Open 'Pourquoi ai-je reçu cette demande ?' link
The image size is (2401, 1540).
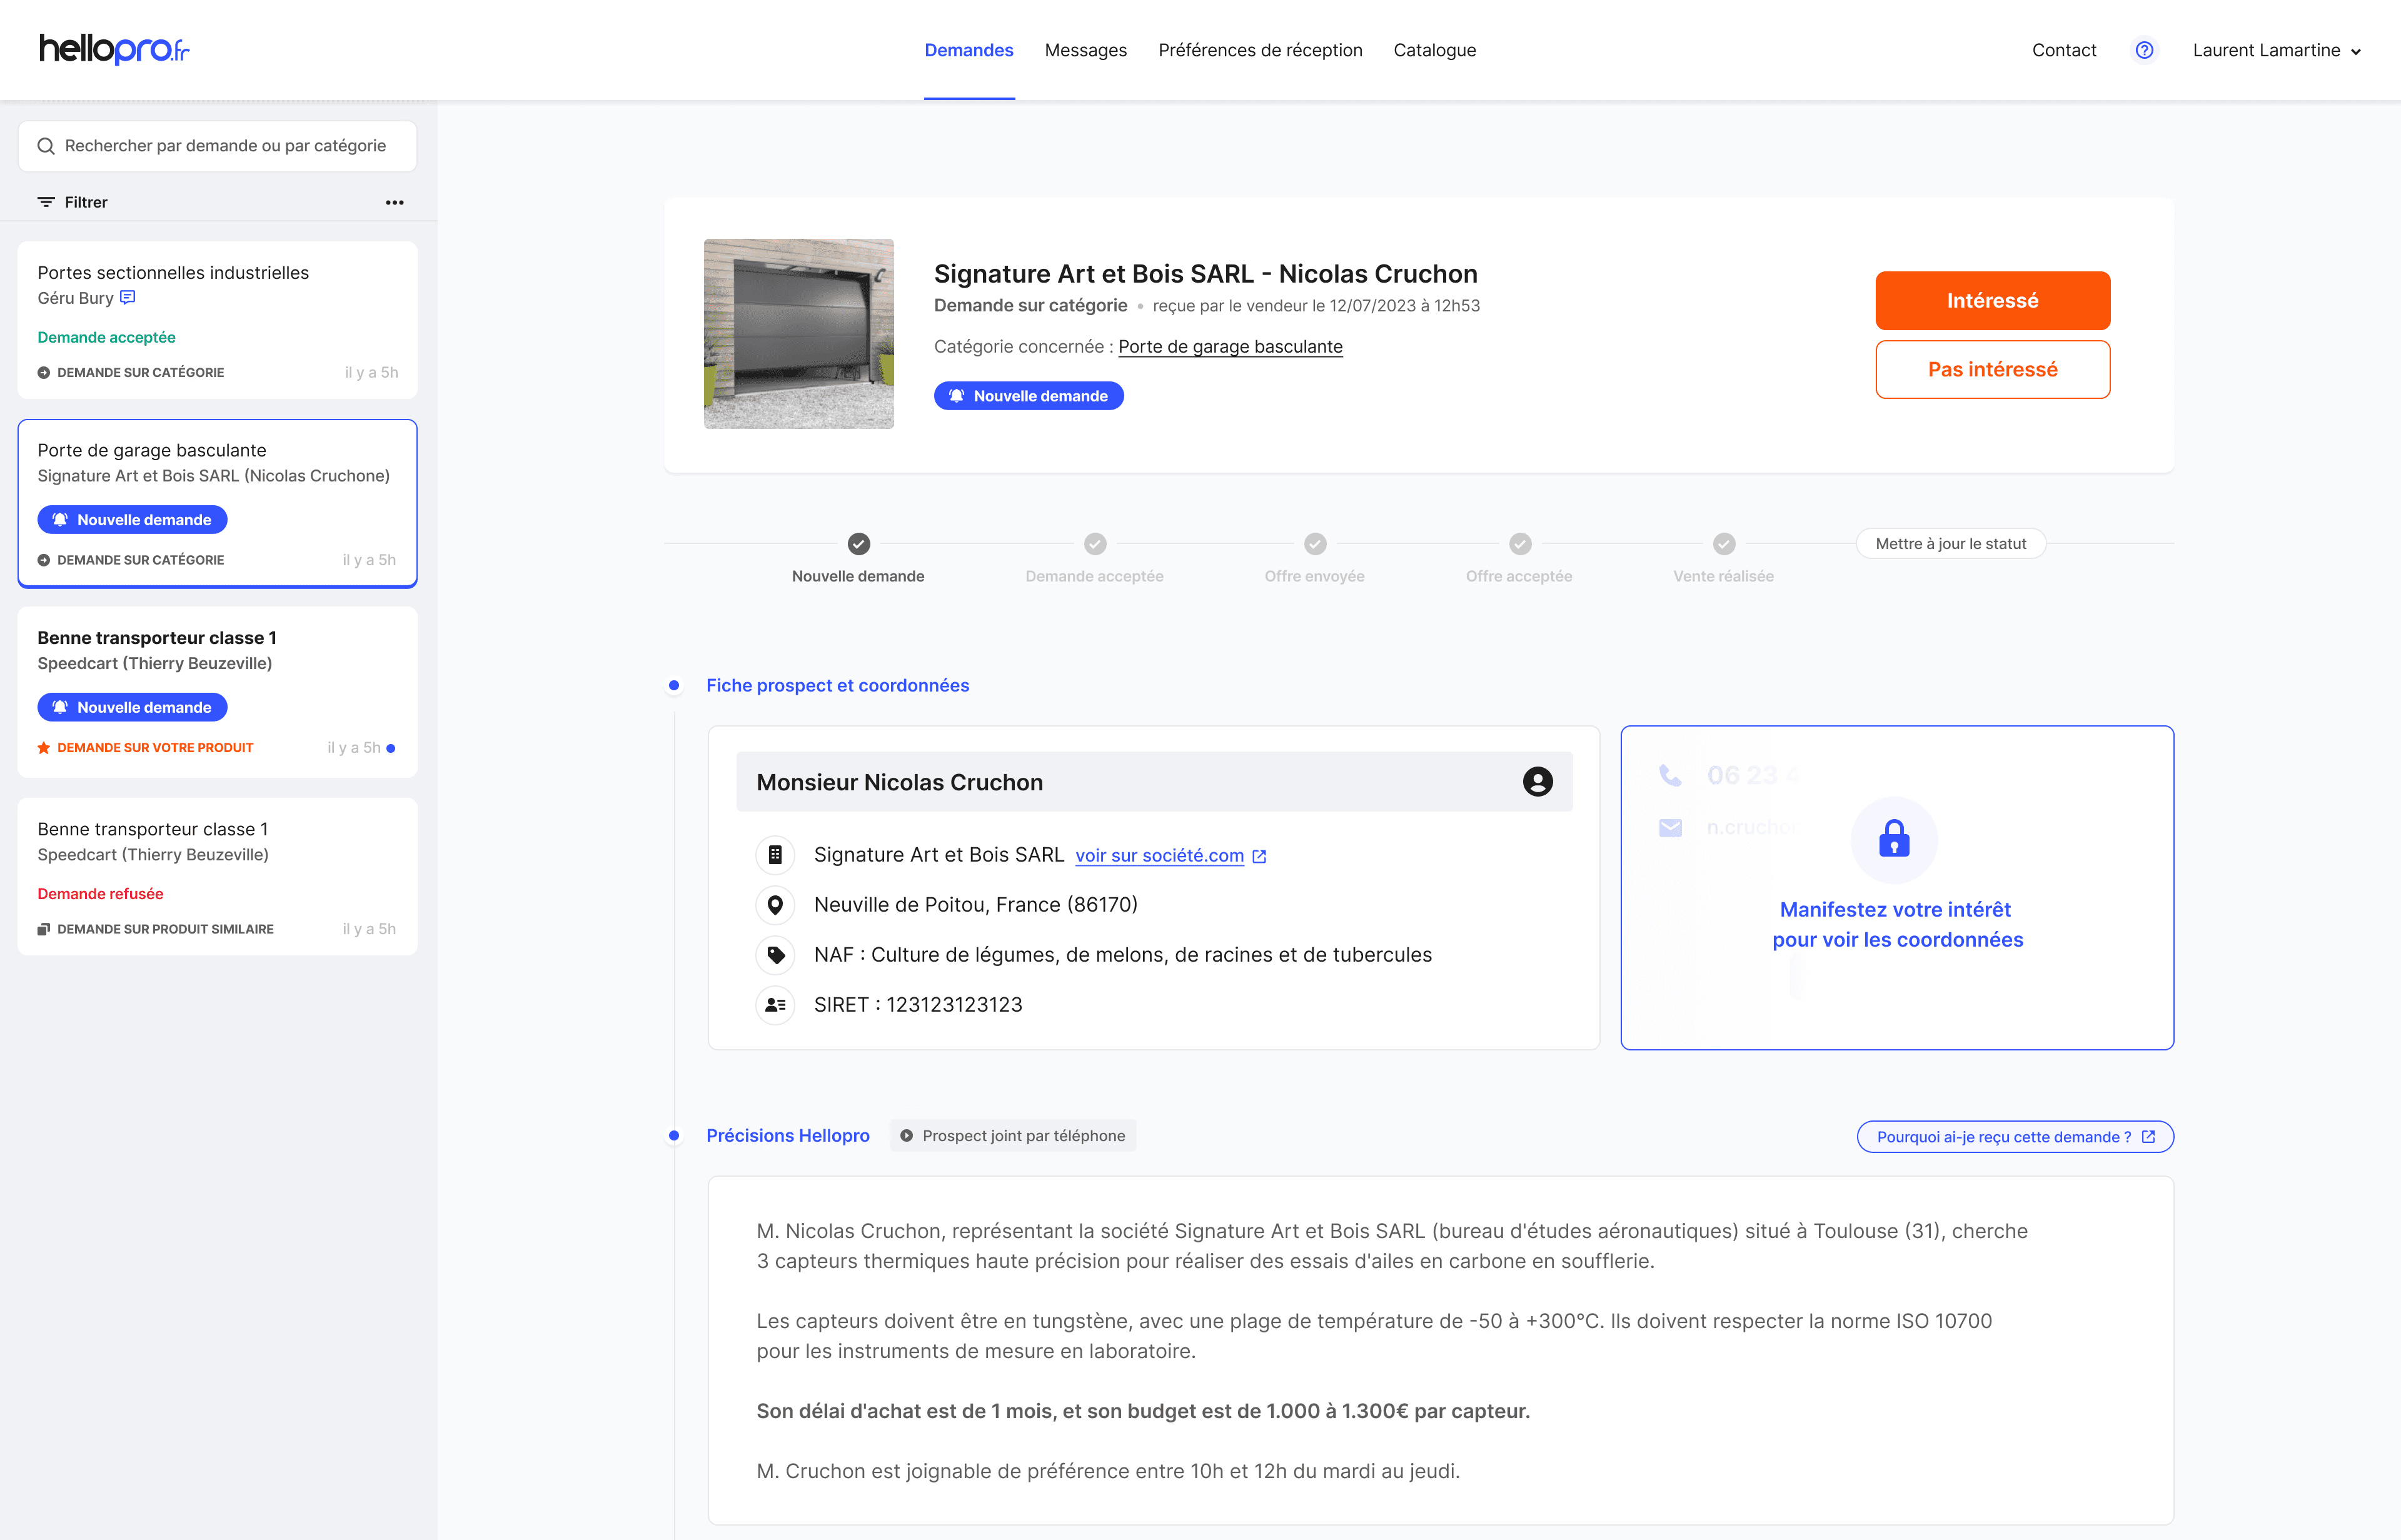click(x=2014, y=1136)
